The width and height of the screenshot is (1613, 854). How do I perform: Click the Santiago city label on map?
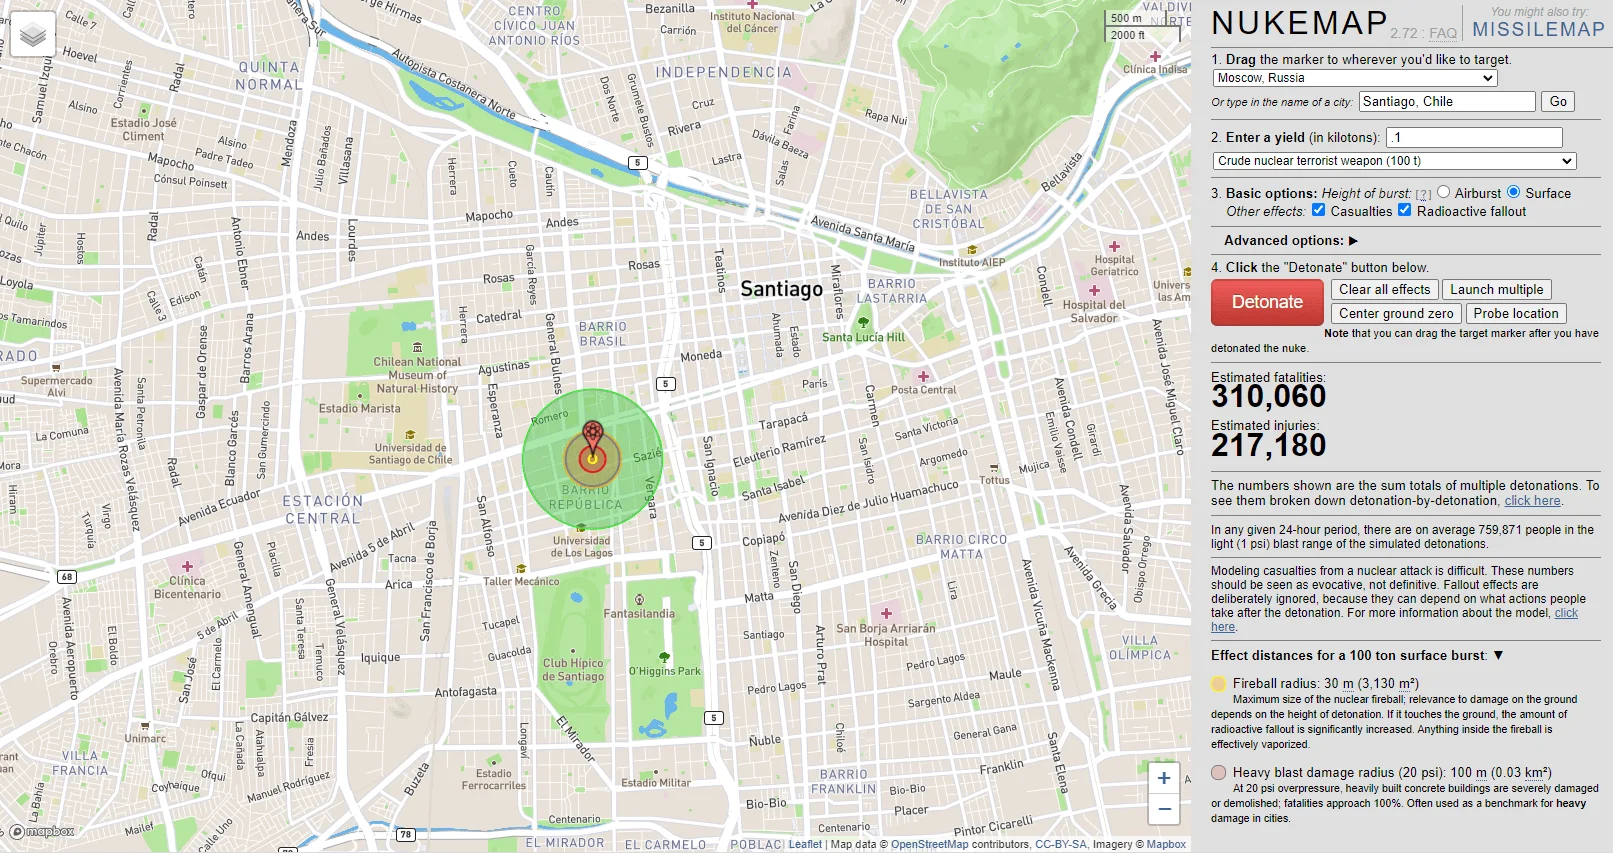pos(781,289)
